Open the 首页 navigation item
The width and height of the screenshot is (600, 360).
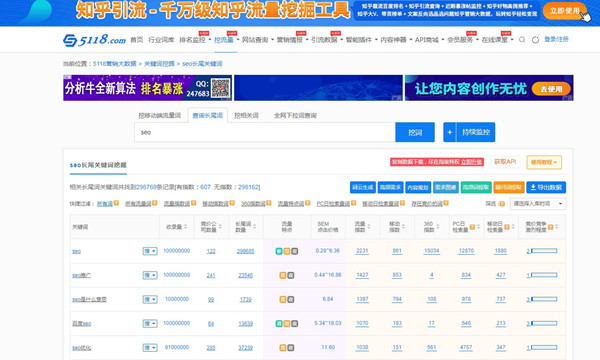coord(137,40)
